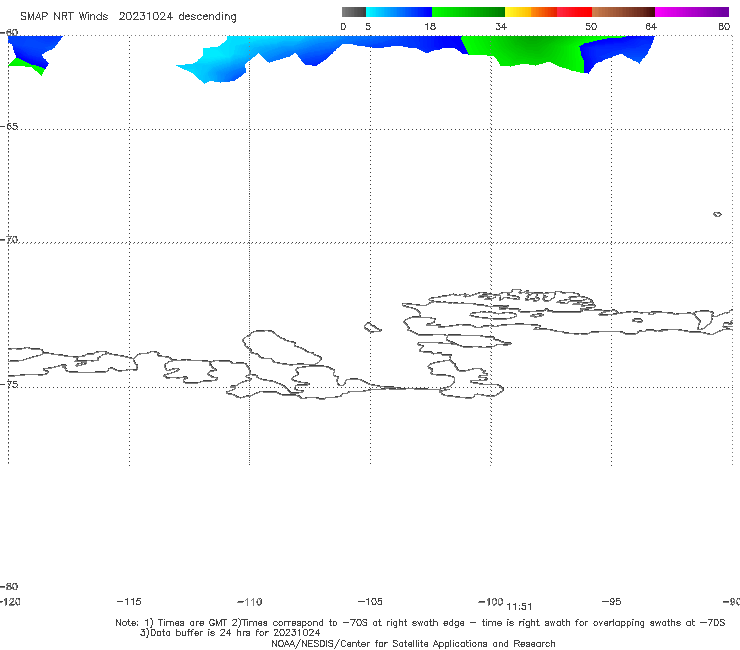Image resolution: width=740 pixels, height=650 pixels.
Task: Click the yellow-orange segment of the color bar
Action: pyautogui.click(x=531, y=12)
